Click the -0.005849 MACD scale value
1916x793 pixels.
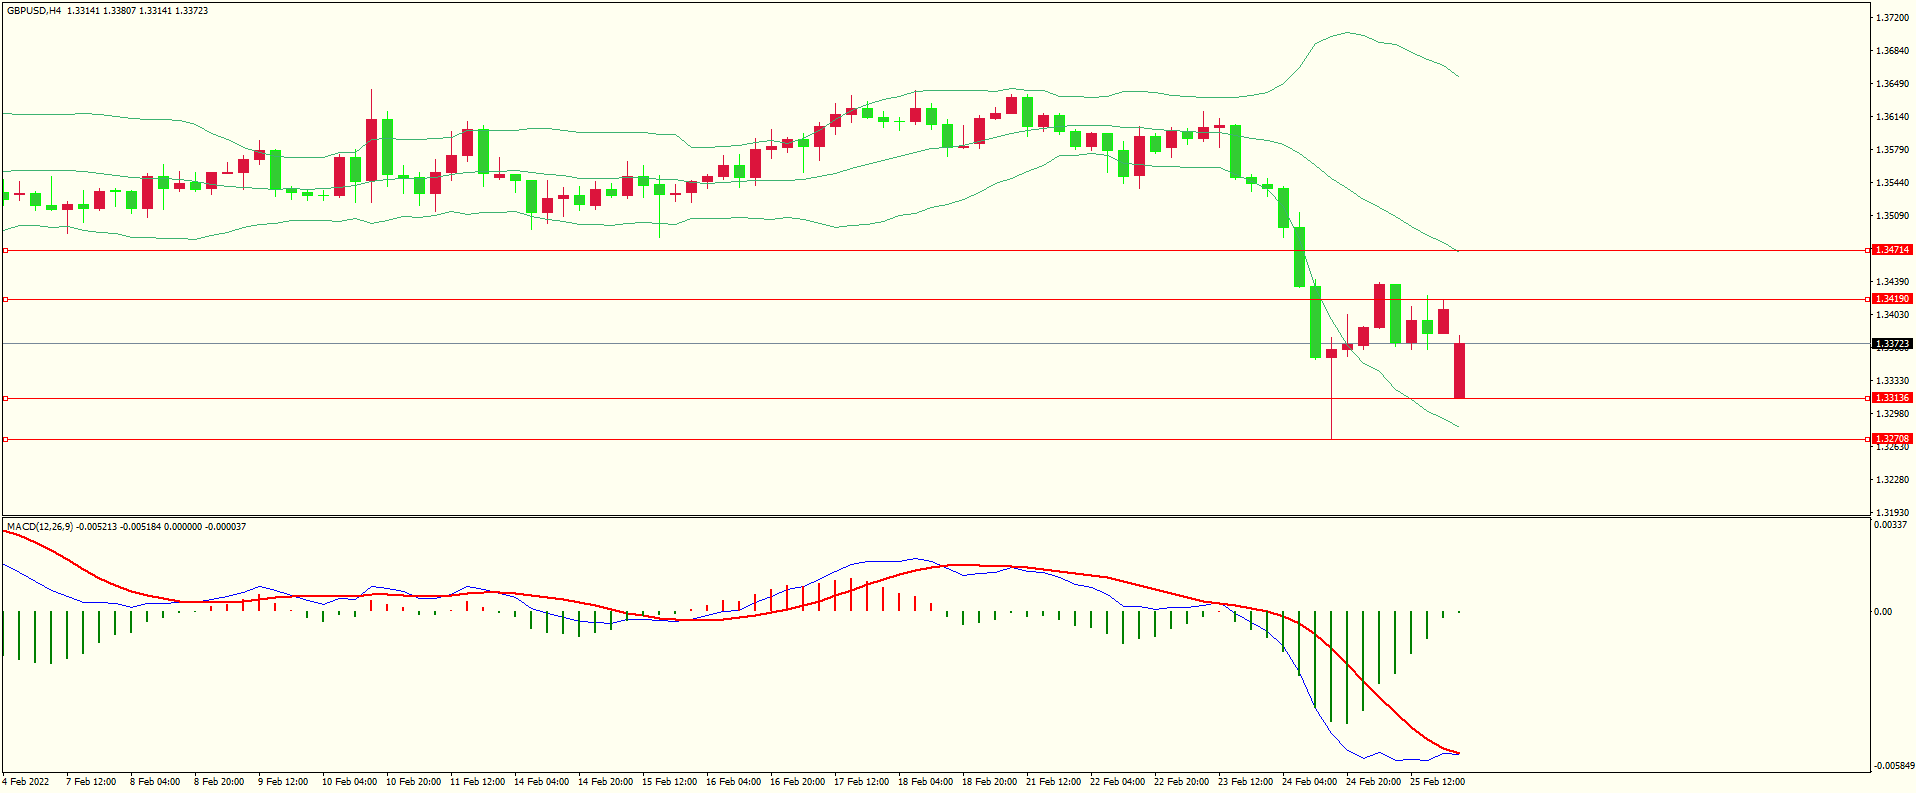click(x=1893, y=766)
